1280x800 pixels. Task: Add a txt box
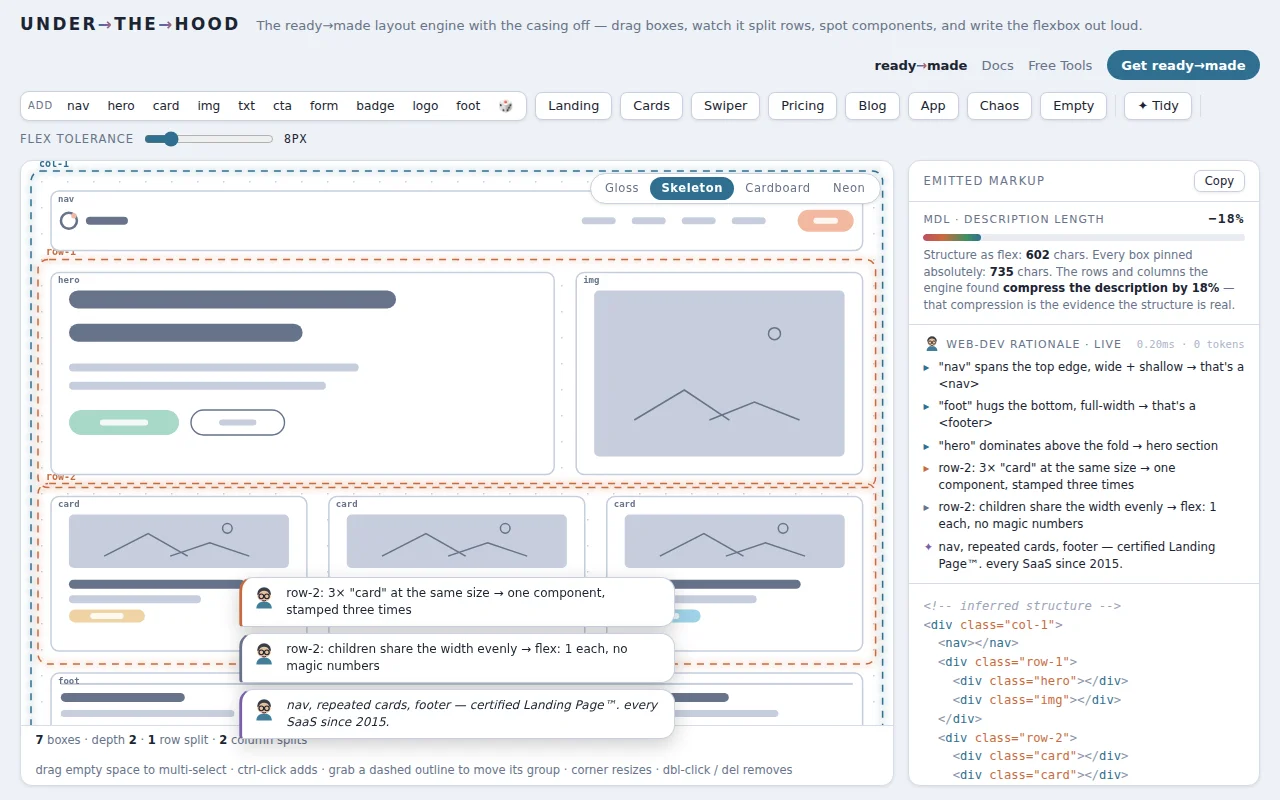click(x=246, y=106)
